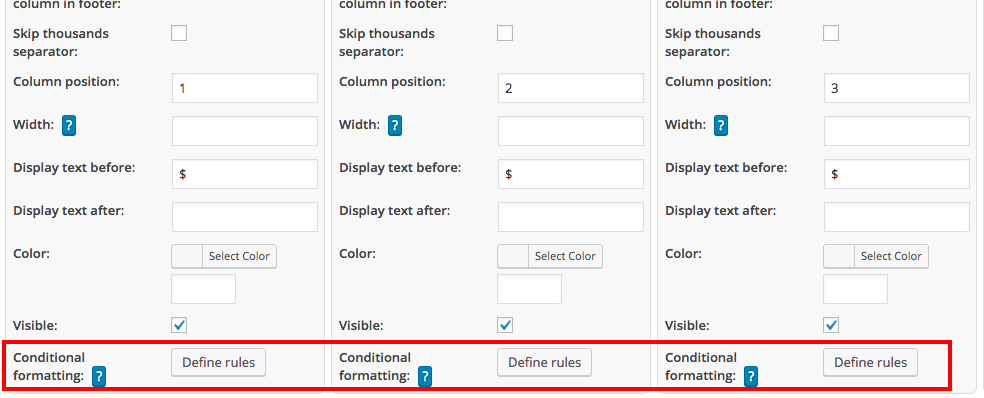This screenshot has width=984, height=398.
Task: Uncheck Visible checkbox in third column
Action: pyautogui.click(x=831, y=325)
